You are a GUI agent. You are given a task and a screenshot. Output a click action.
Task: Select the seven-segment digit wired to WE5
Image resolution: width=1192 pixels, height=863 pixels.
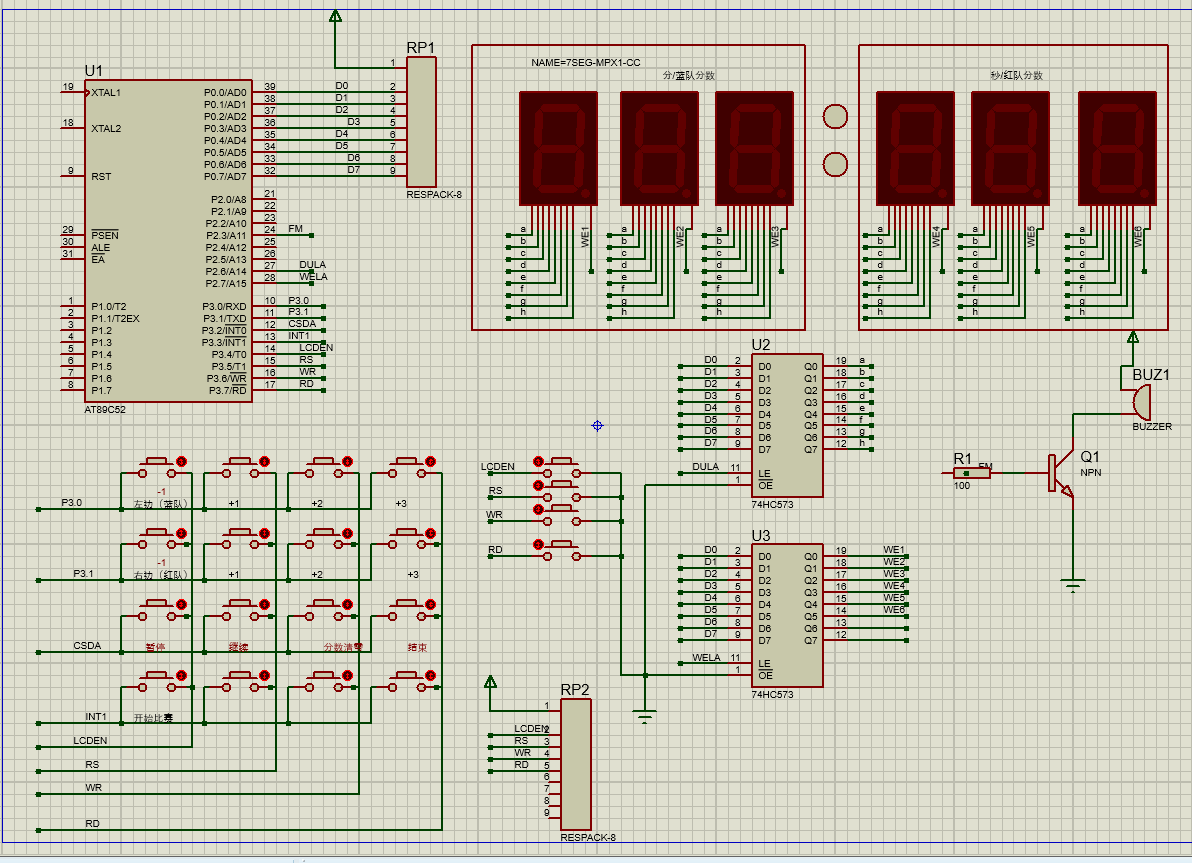pyautogui.click(x=1010, y=148)
